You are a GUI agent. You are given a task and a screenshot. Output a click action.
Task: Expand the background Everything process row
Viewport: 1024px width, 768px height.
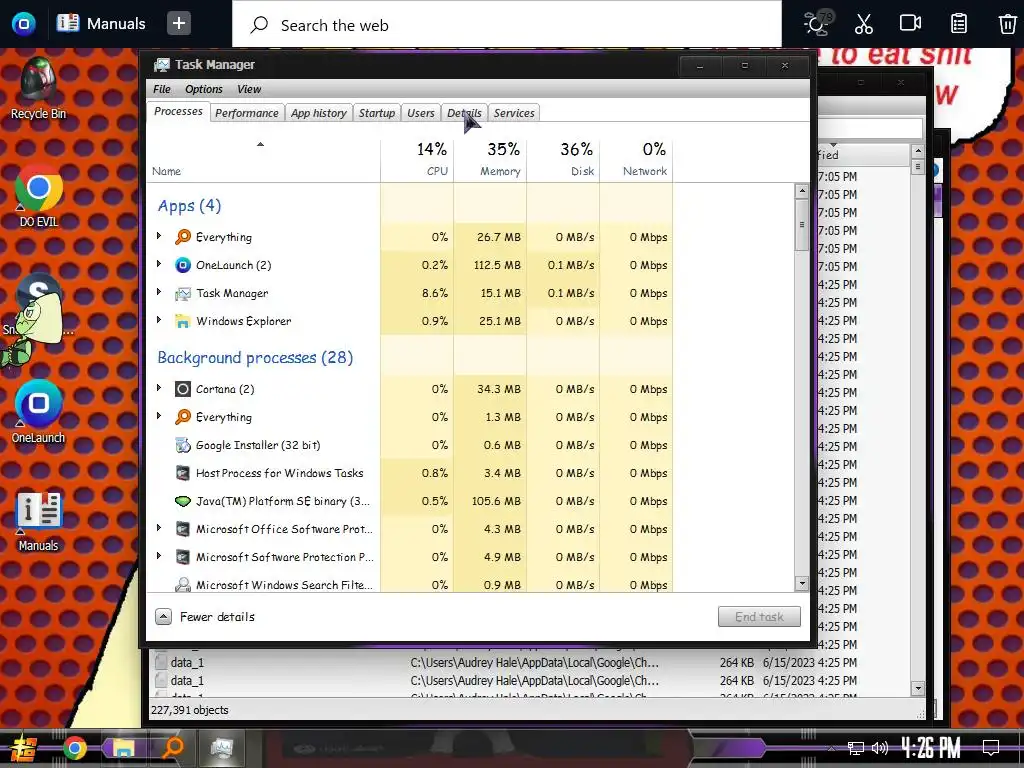point(159,417)
